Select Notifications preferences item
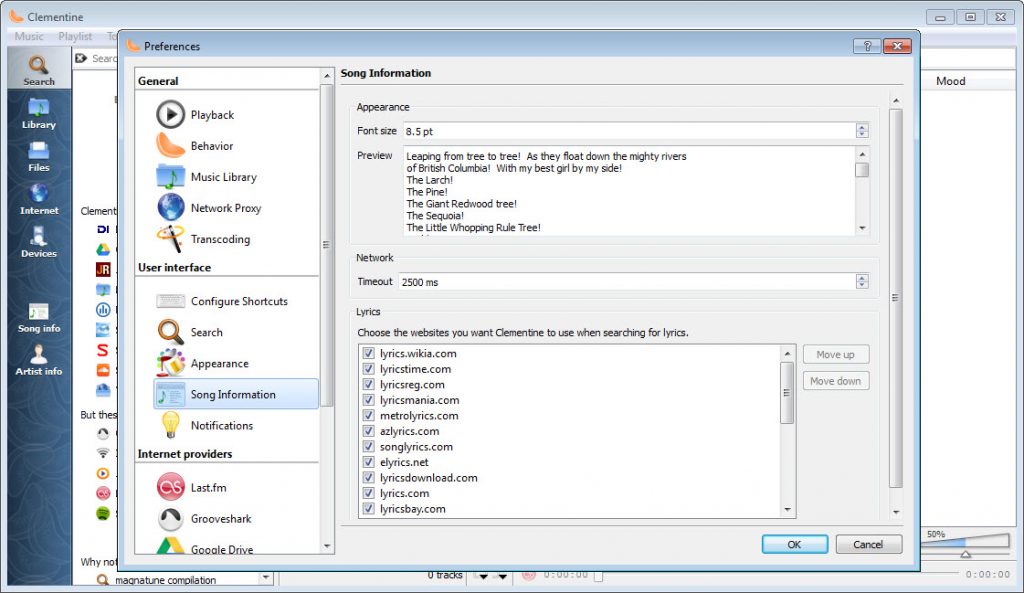1024x593 pixels. 236,425
